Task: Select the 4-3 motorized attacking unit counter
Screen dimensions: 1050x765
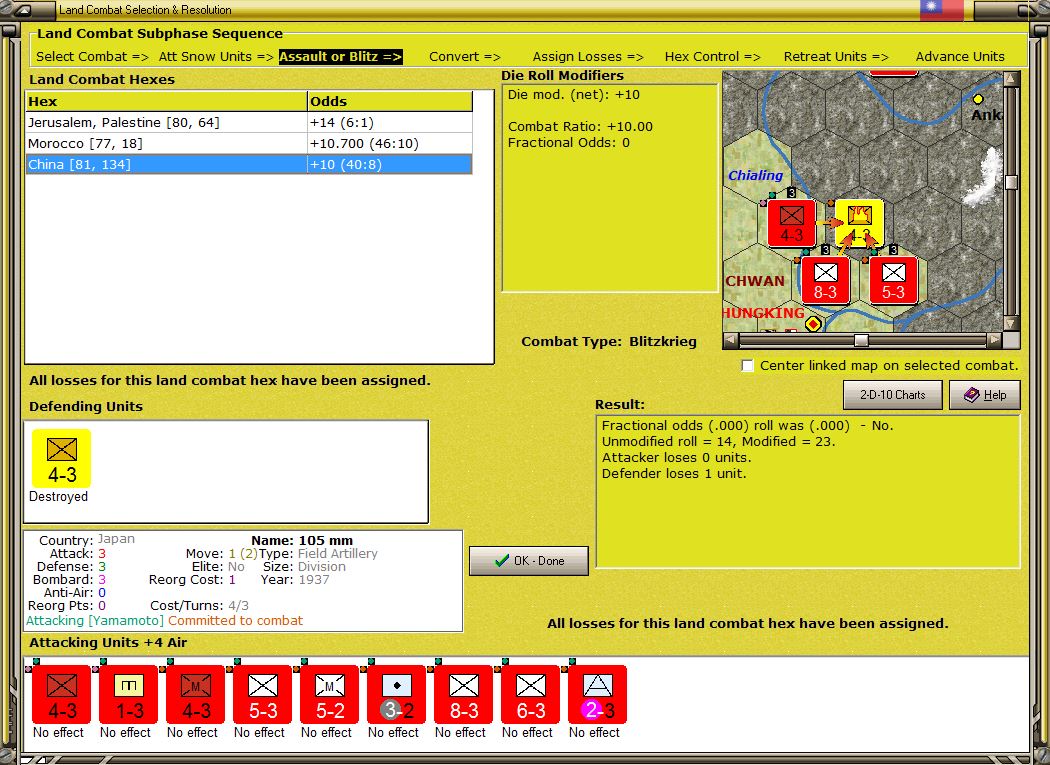Action: coord(196,694)
